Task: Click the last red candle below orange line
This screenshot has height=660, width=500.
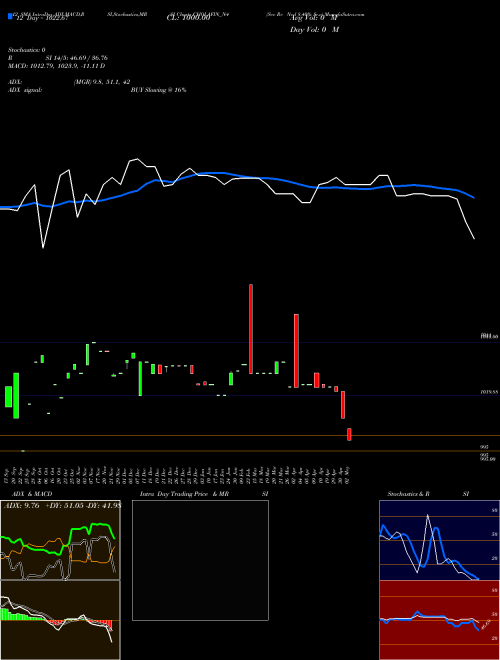Action: (x=349, y=434)
